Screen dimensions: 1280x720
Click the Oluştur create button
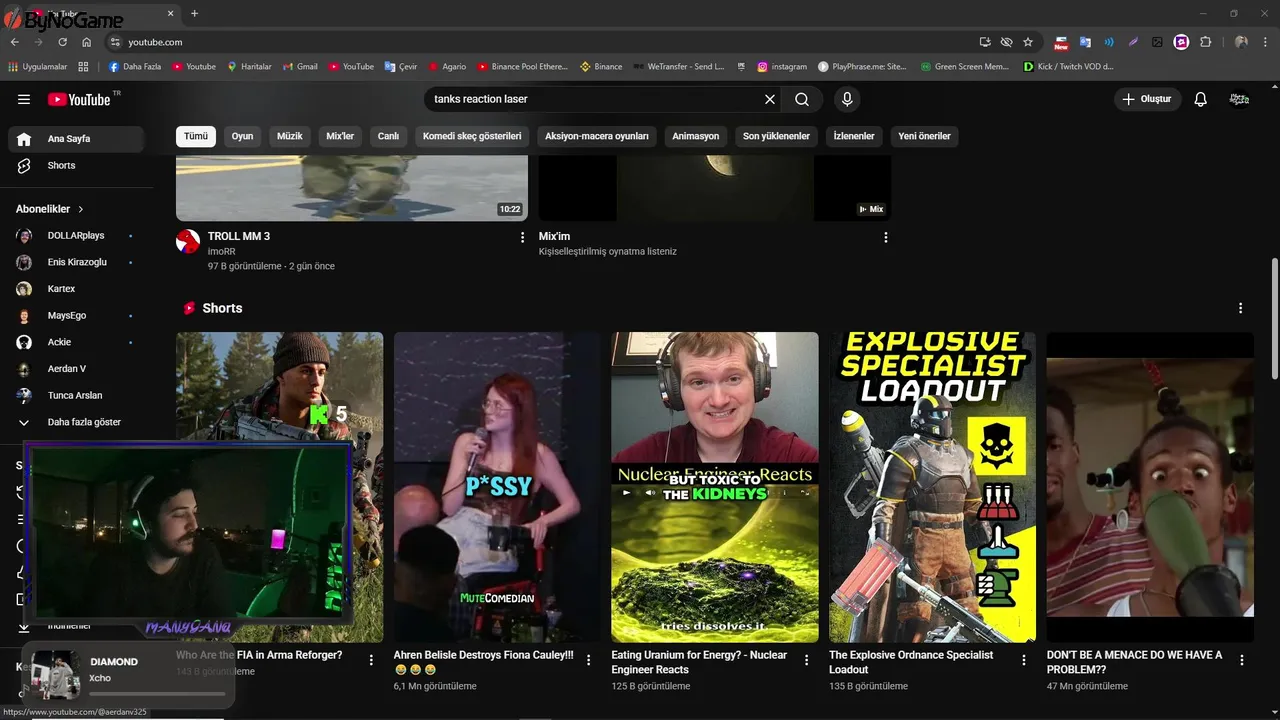coord(1148,99)
